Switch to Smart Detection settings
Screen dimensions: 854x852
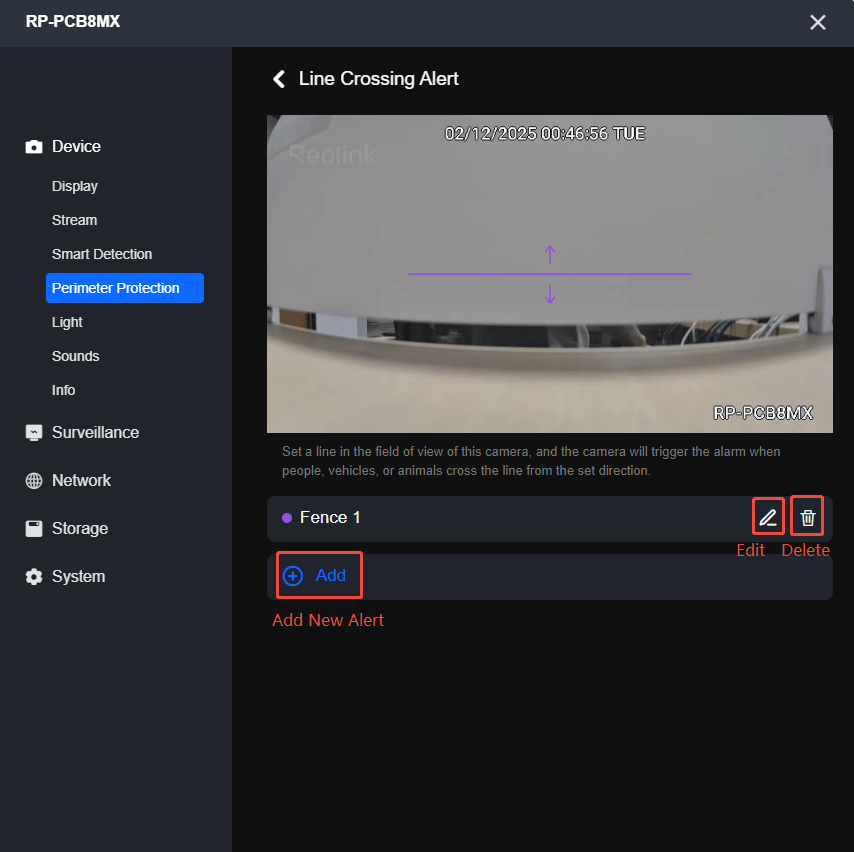[102, 254]
